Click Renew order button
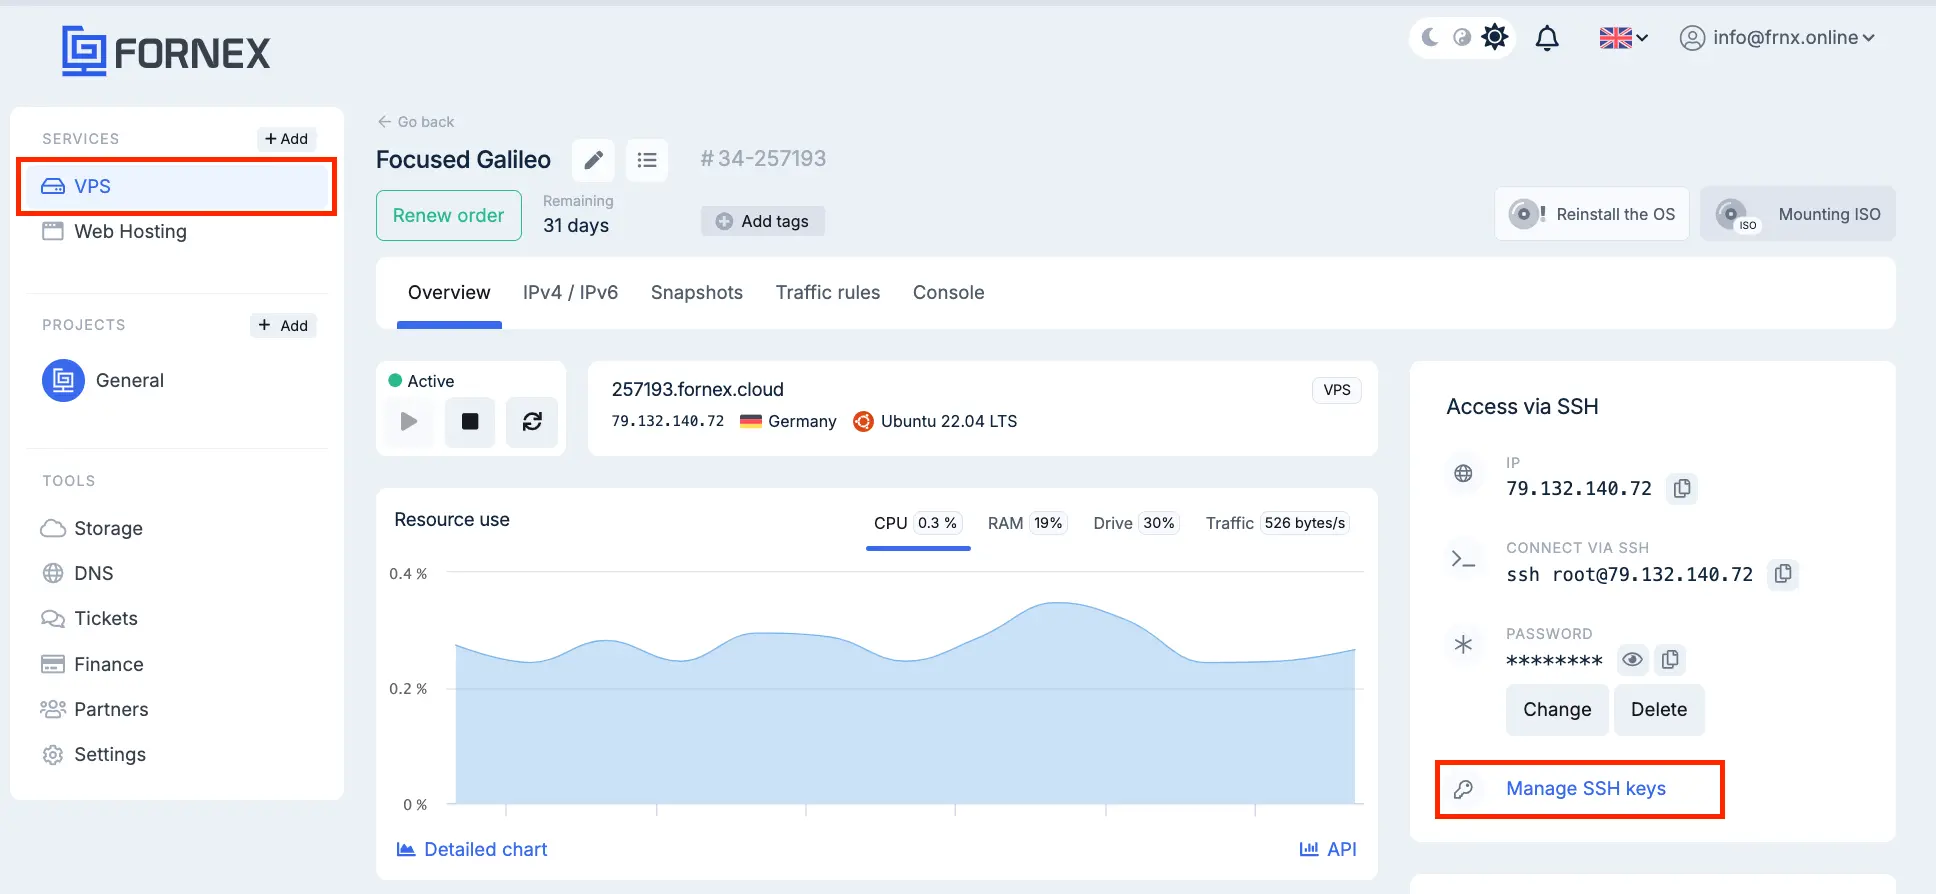Viewport: 1936px width, 894px height. [x=449, y=215]
